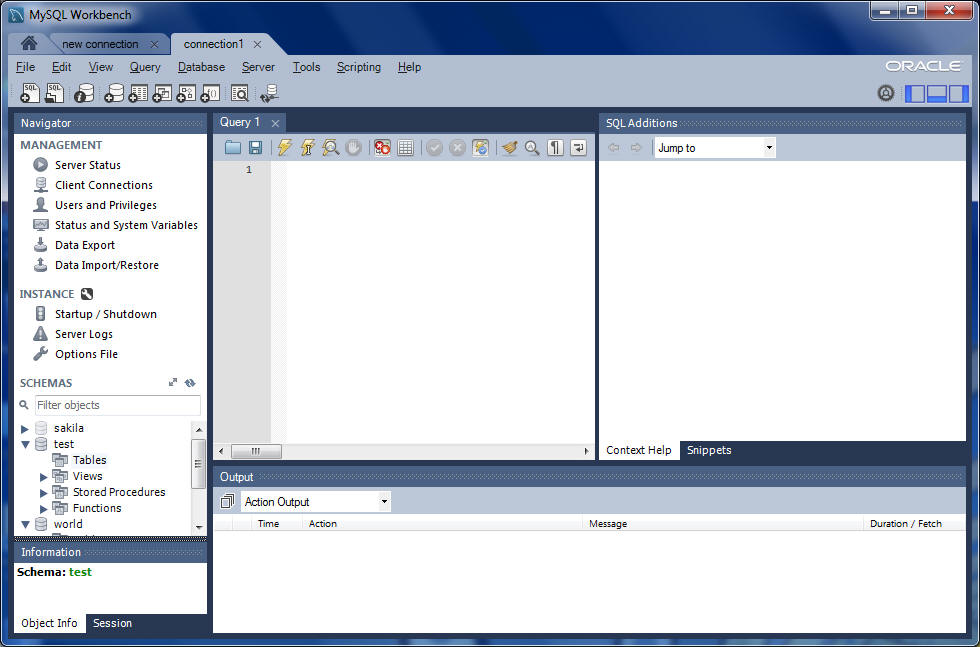Screen dimensions: 980x647
Task: Create a new schema icon
Action: tap(114, 93)
